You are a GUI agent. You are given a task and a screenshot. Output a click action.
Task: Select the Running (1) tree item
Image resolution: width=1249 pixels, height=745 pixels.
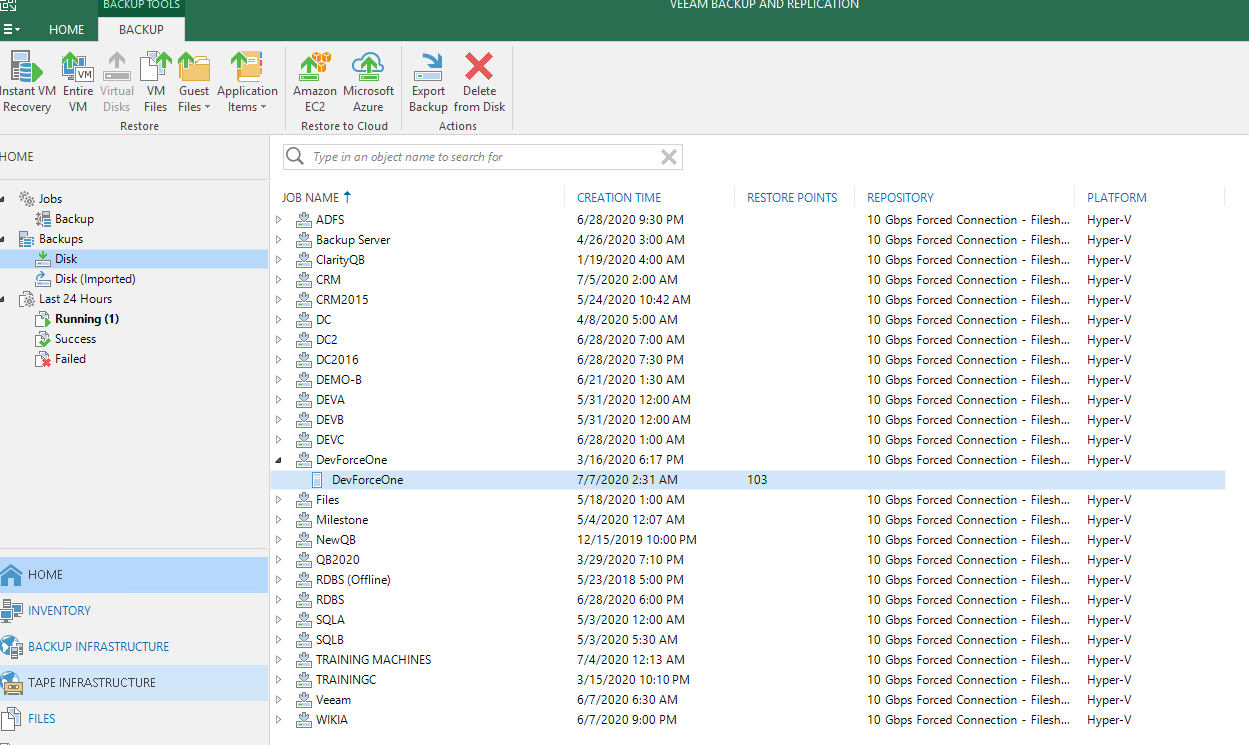pos(87,319)
